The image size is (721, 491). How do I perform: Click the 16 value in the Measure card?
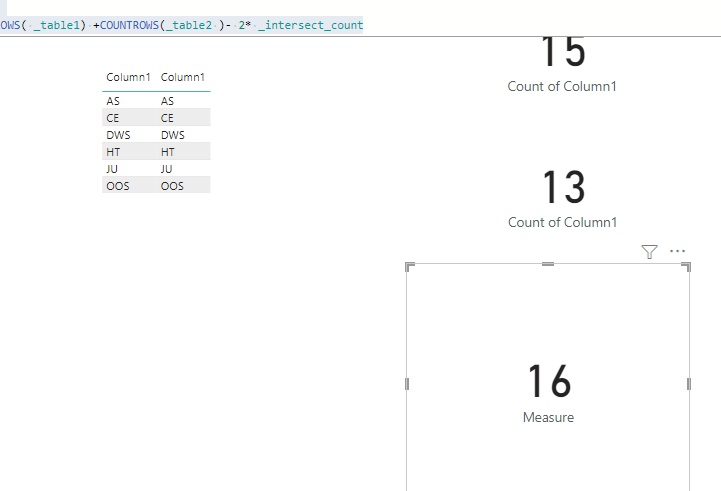[x=549, y=381]
